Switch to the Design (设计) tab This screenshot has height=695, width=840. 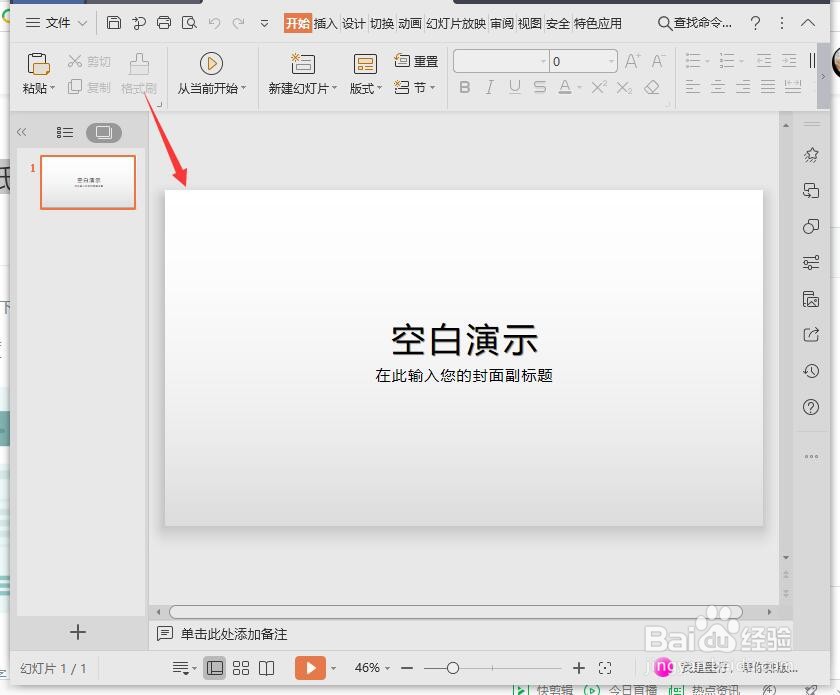[x=354, y=23]
